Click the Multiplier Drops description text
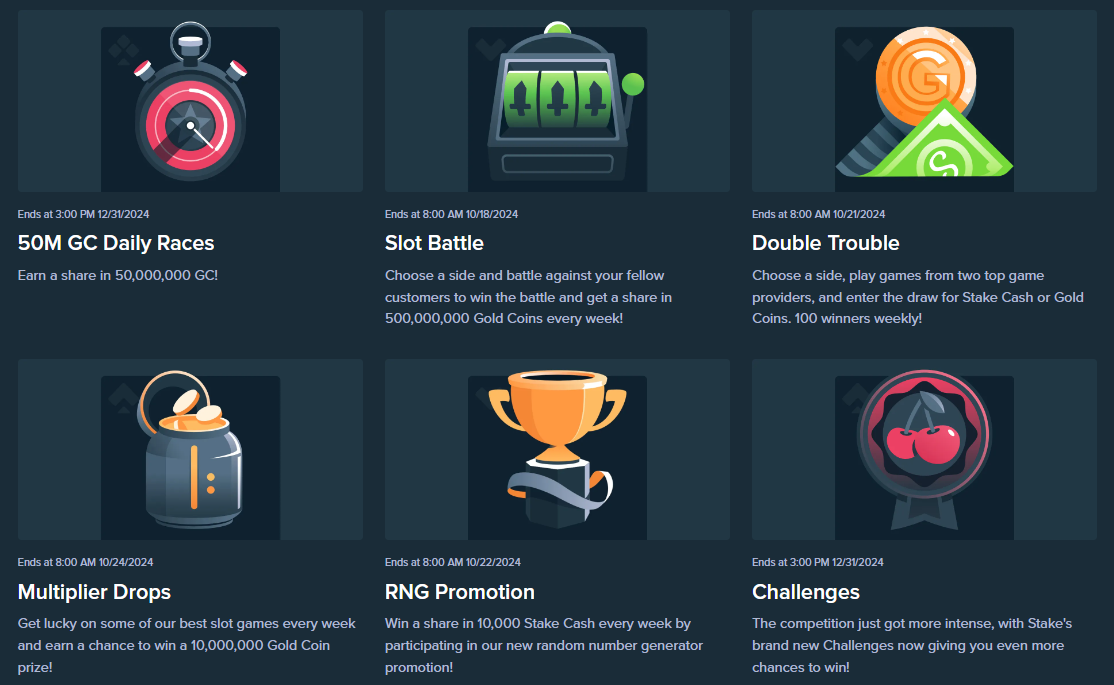The image size is (1114, 685). tap(187, 645)
